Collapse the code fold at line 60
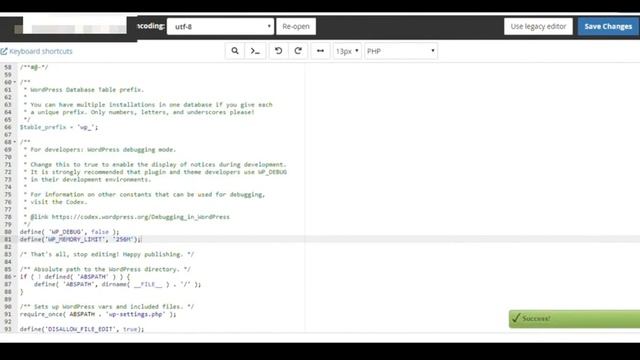This screenshot has width=640, height=360. [x=15, y=82]
